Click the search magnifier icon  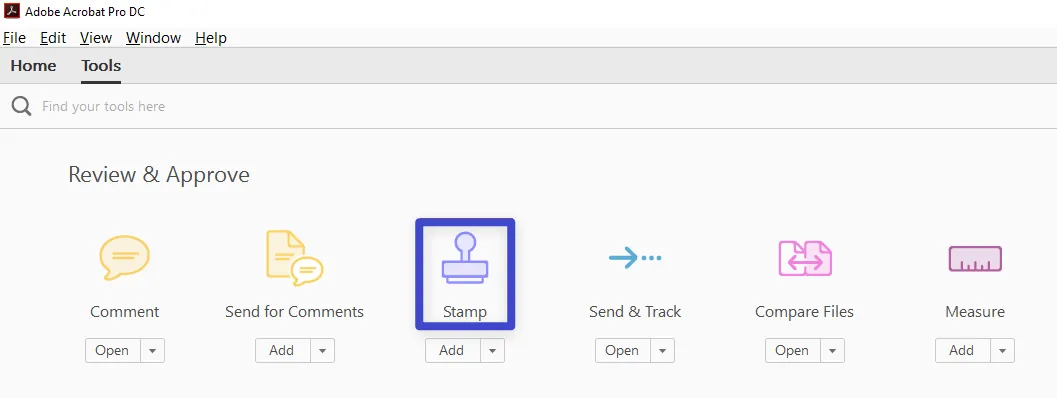21,106
